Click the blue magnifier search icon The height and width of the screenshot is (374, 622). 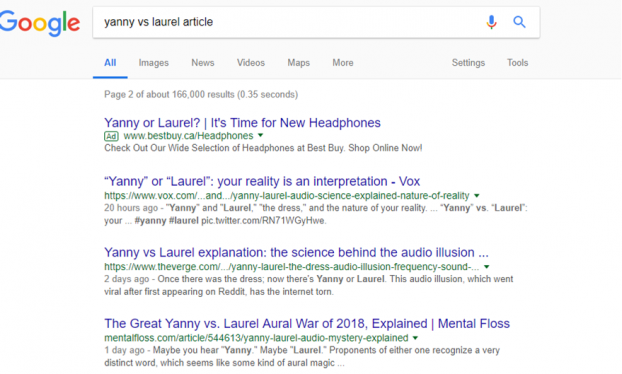[519, 22]
